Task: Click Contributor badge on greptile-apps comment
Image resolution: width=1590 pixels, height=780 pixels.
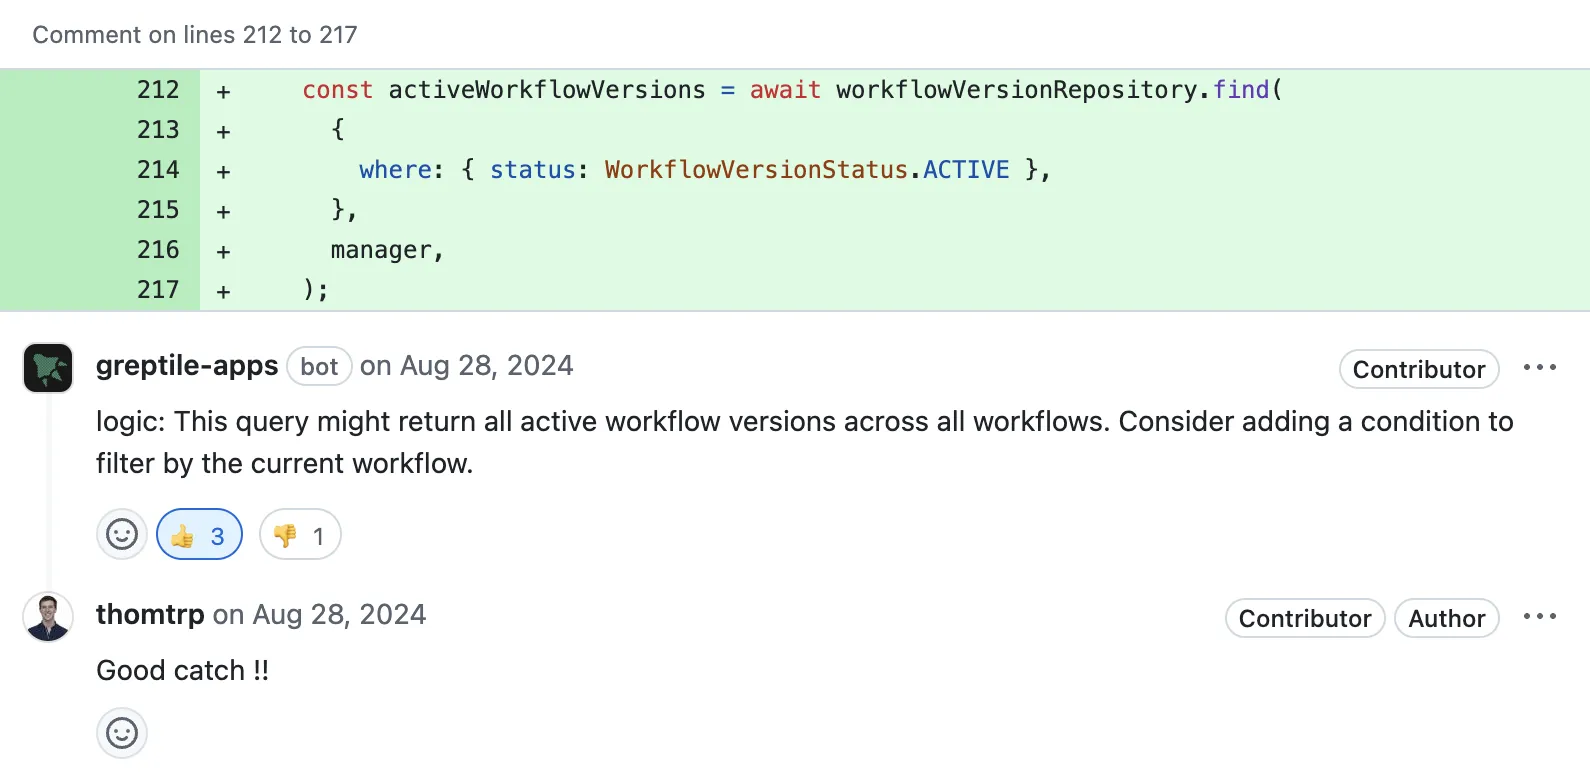Action: (1419, 369)
